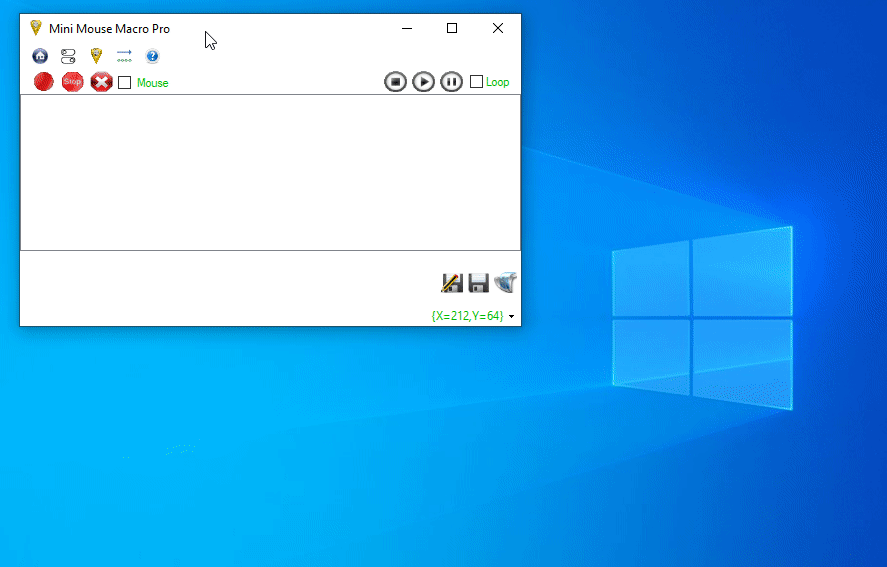This screenshot has height=567, width=887.
Task: Play the macro with the play button
Action: tap(423, 82)
